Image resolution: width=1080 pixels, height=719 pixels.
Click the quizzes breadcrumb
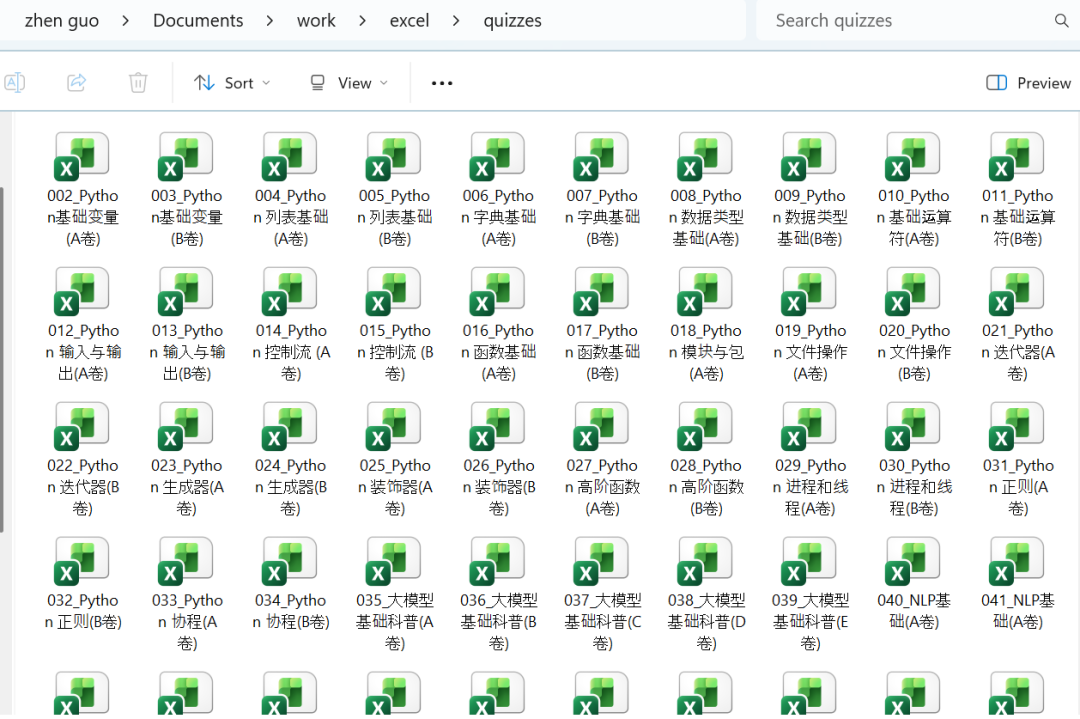[512, 21]
